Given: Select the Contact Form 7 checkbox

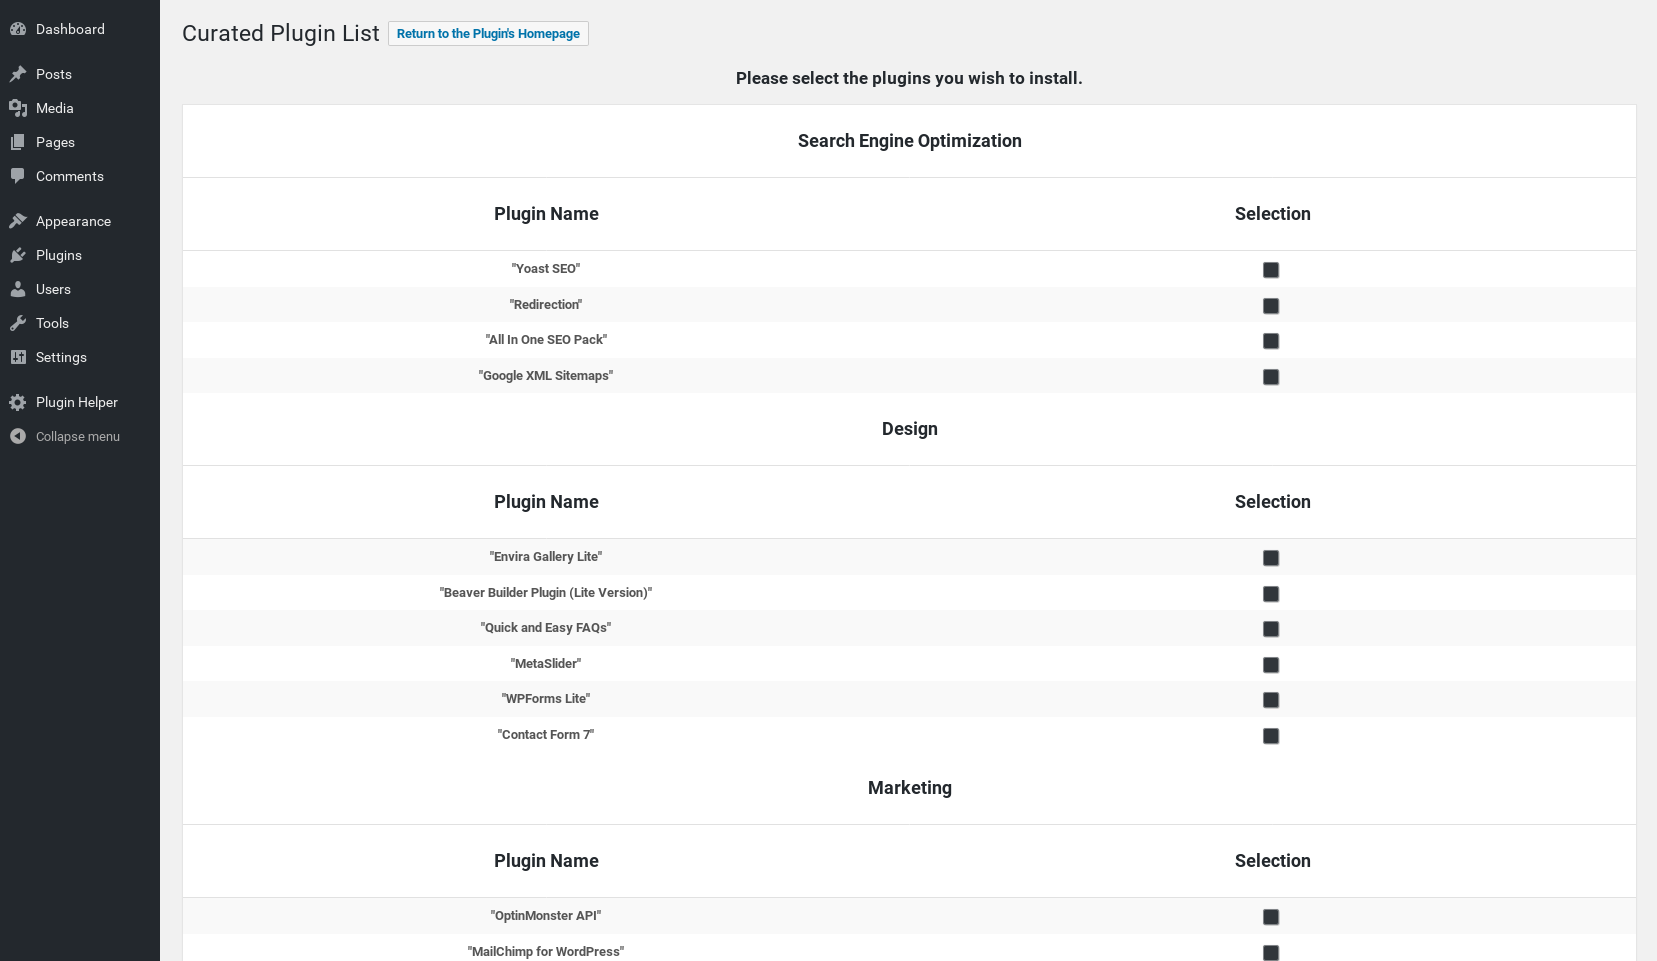Looking at the screenshot, I should click(1271, 736).
